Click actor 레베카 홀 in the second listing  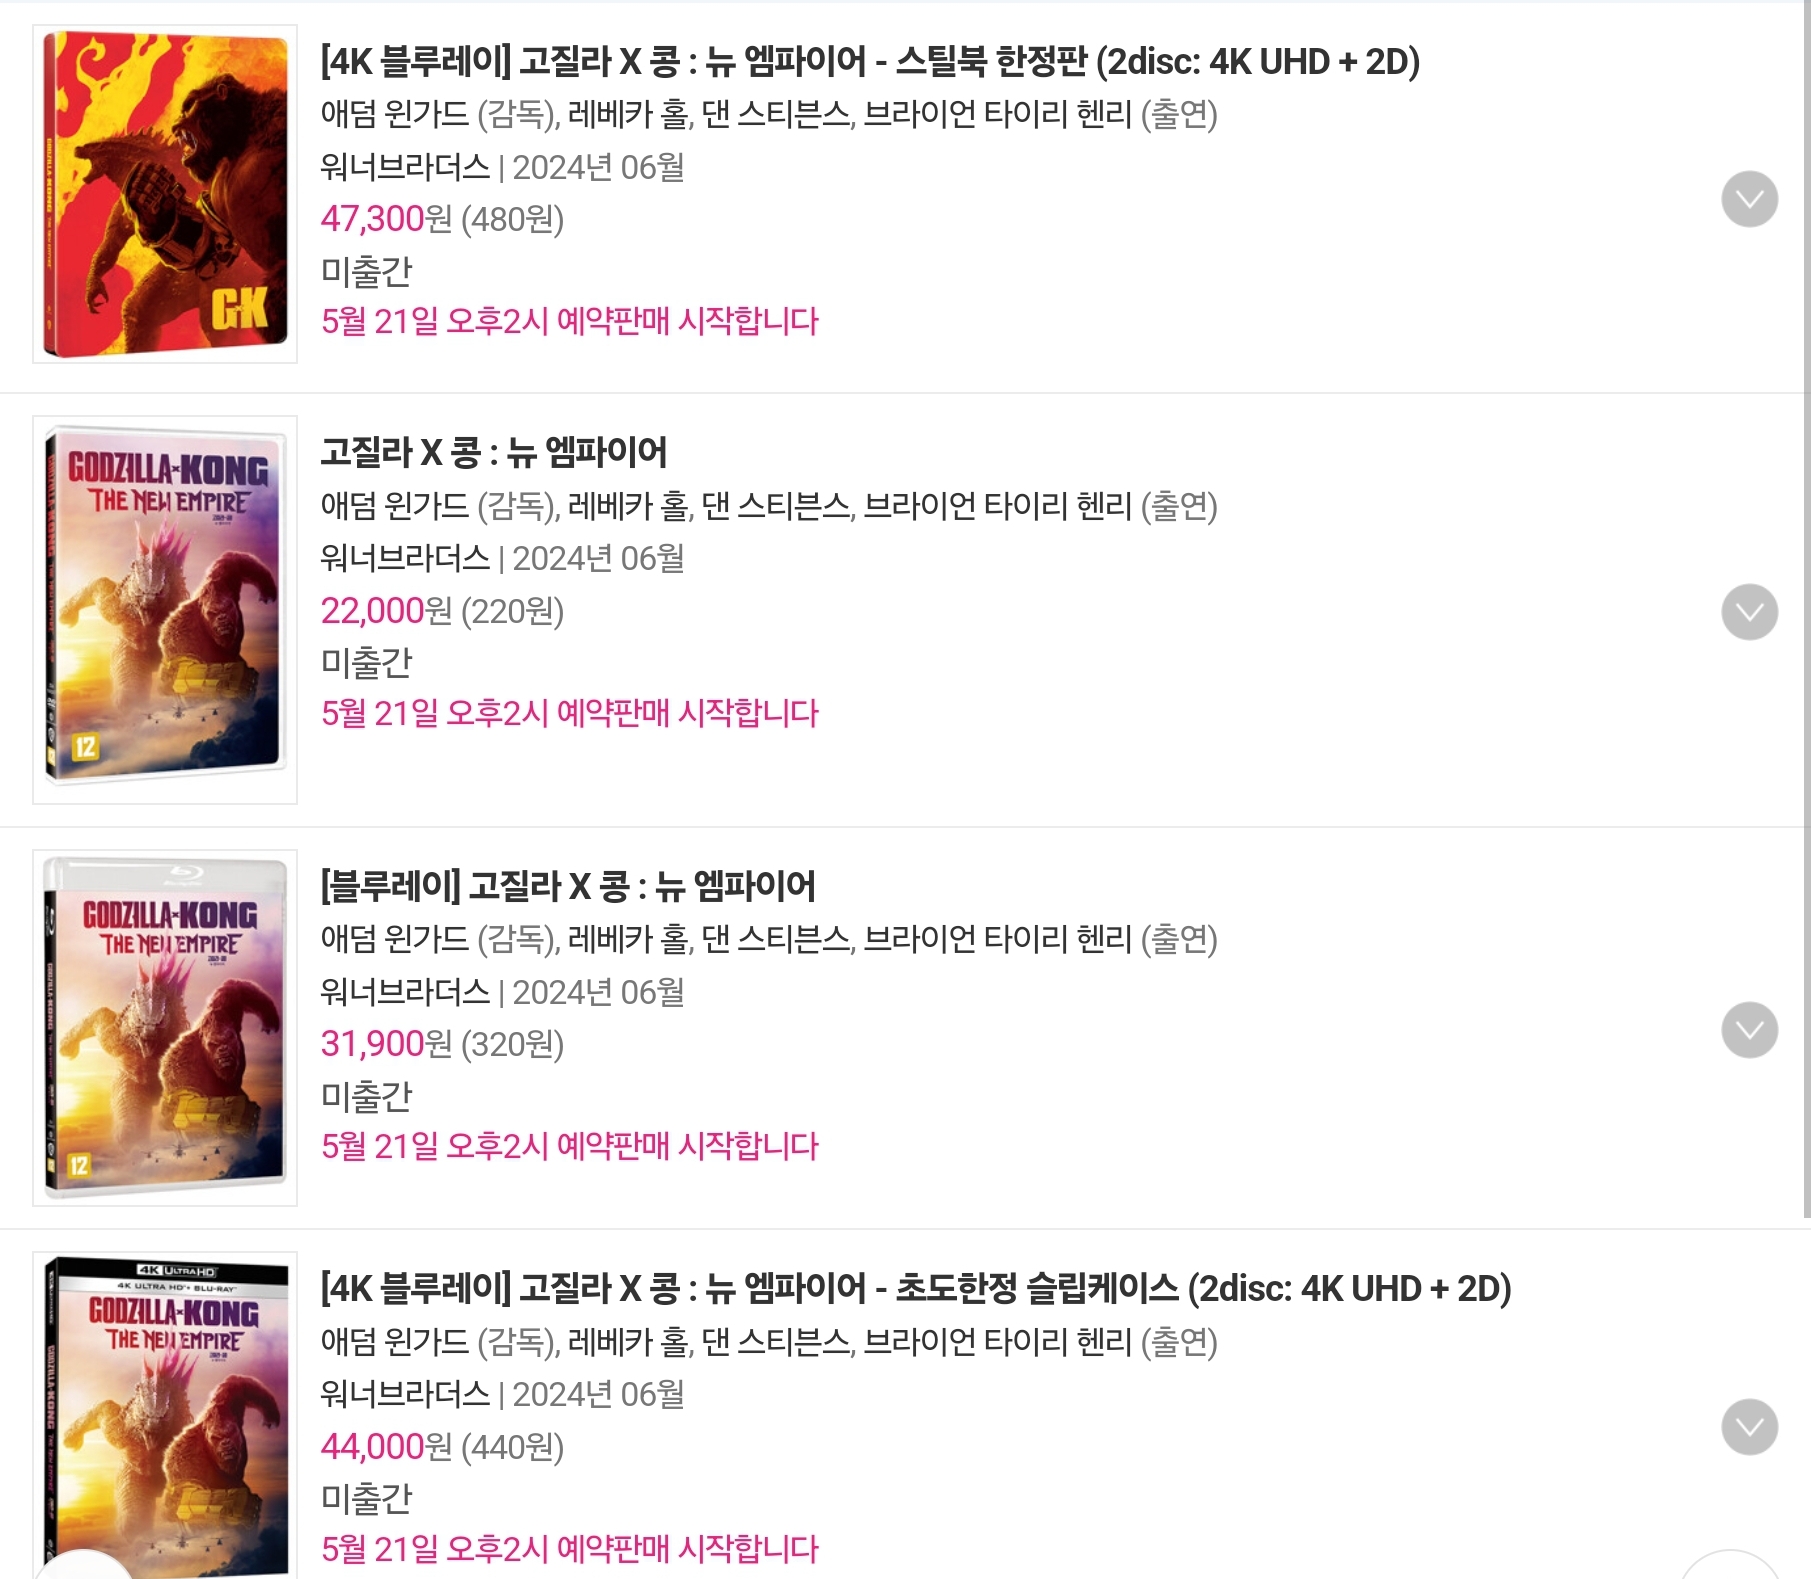(628, 506)
